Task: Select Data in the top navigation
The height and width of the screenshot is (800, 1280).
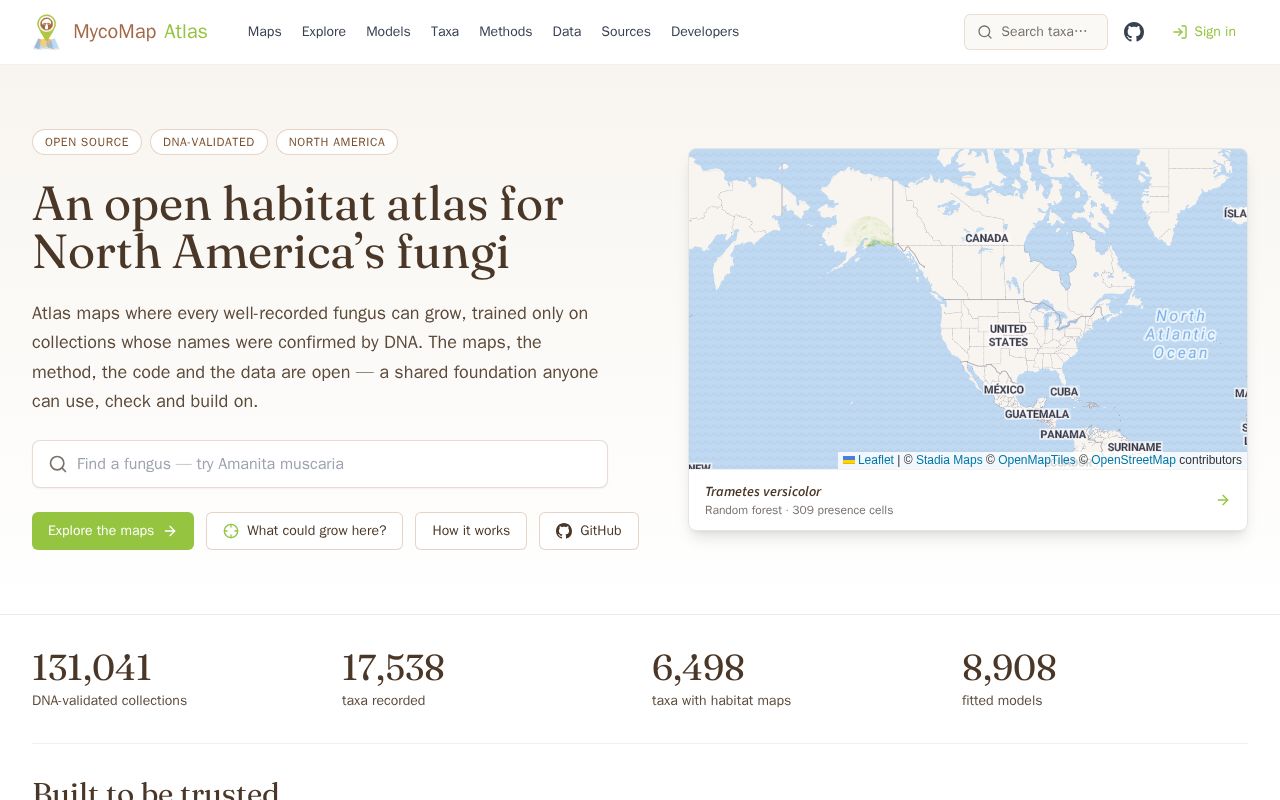Action: pyautogui.click(x=567, y=32)
